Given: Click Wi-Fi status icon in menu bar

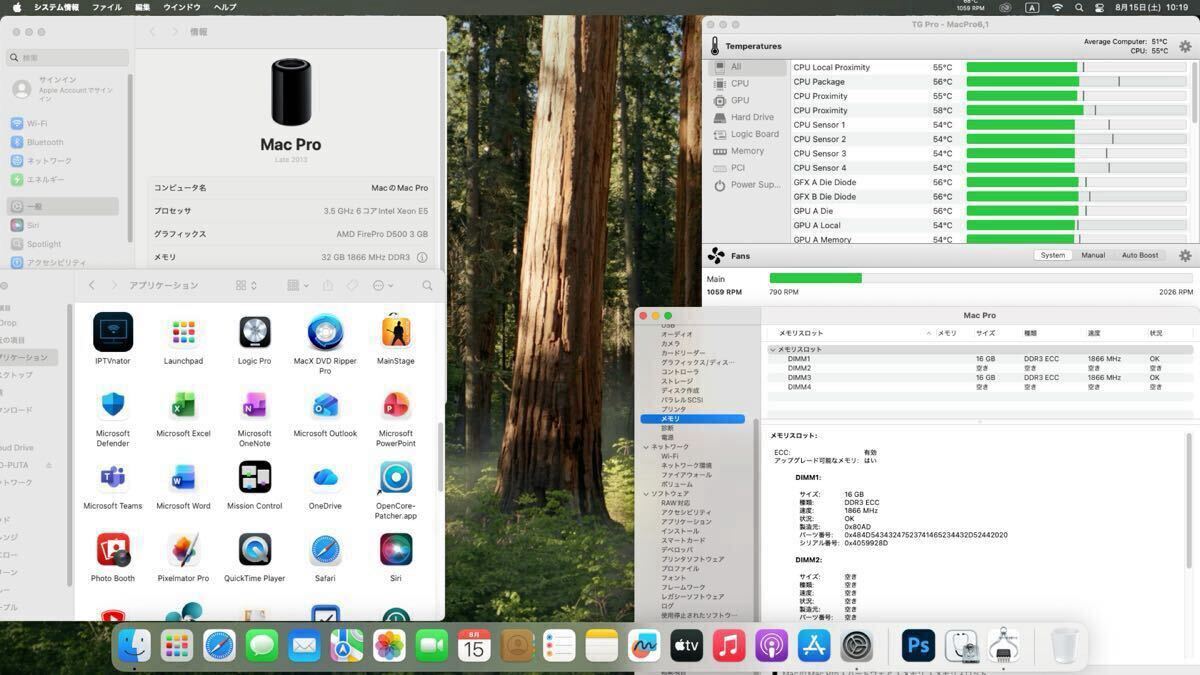Looking at the screenshot, I should click(1057, 7).
